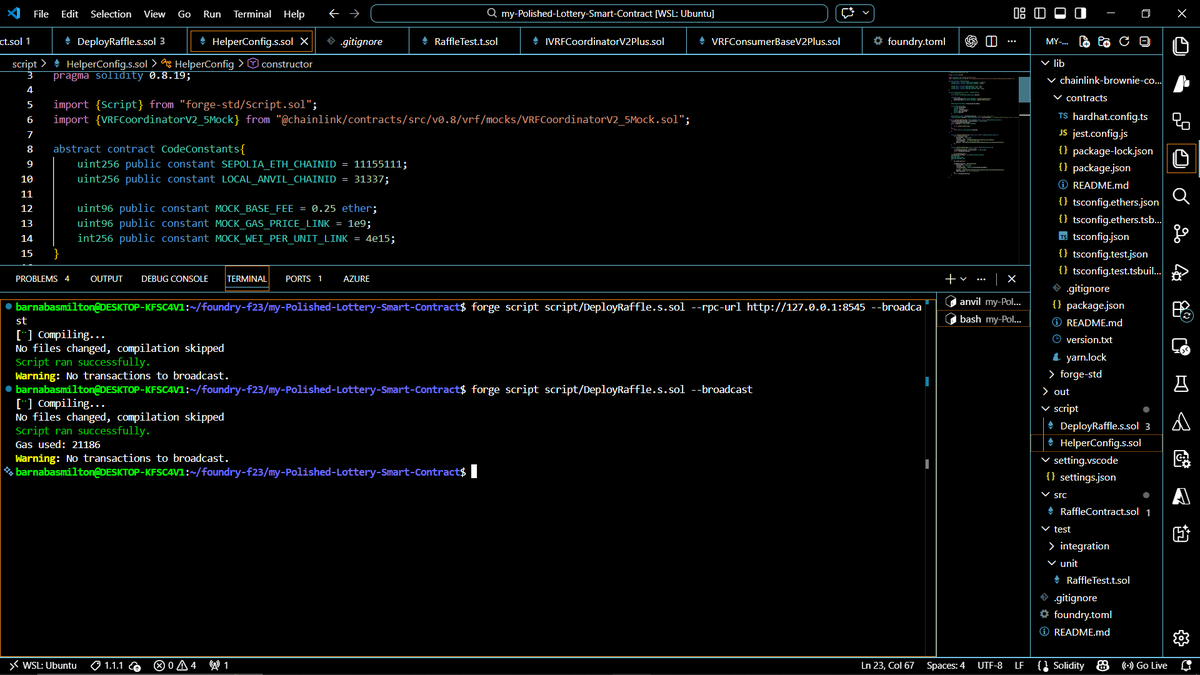1200x675 pixels.
Task: Click the New Folder icon in Explorer
Action: tap(1104, 42)
